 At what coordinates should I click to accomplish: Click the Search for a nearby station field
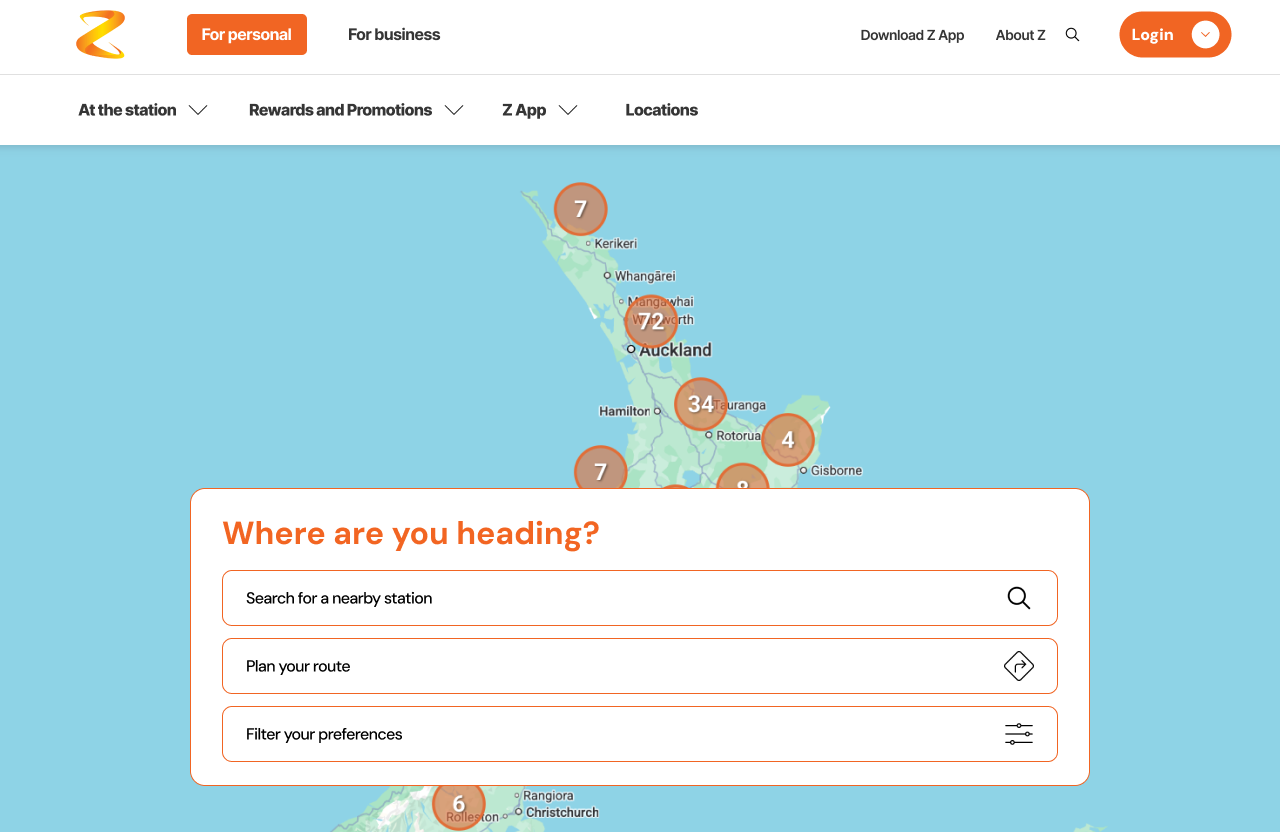tap(640, 598)
